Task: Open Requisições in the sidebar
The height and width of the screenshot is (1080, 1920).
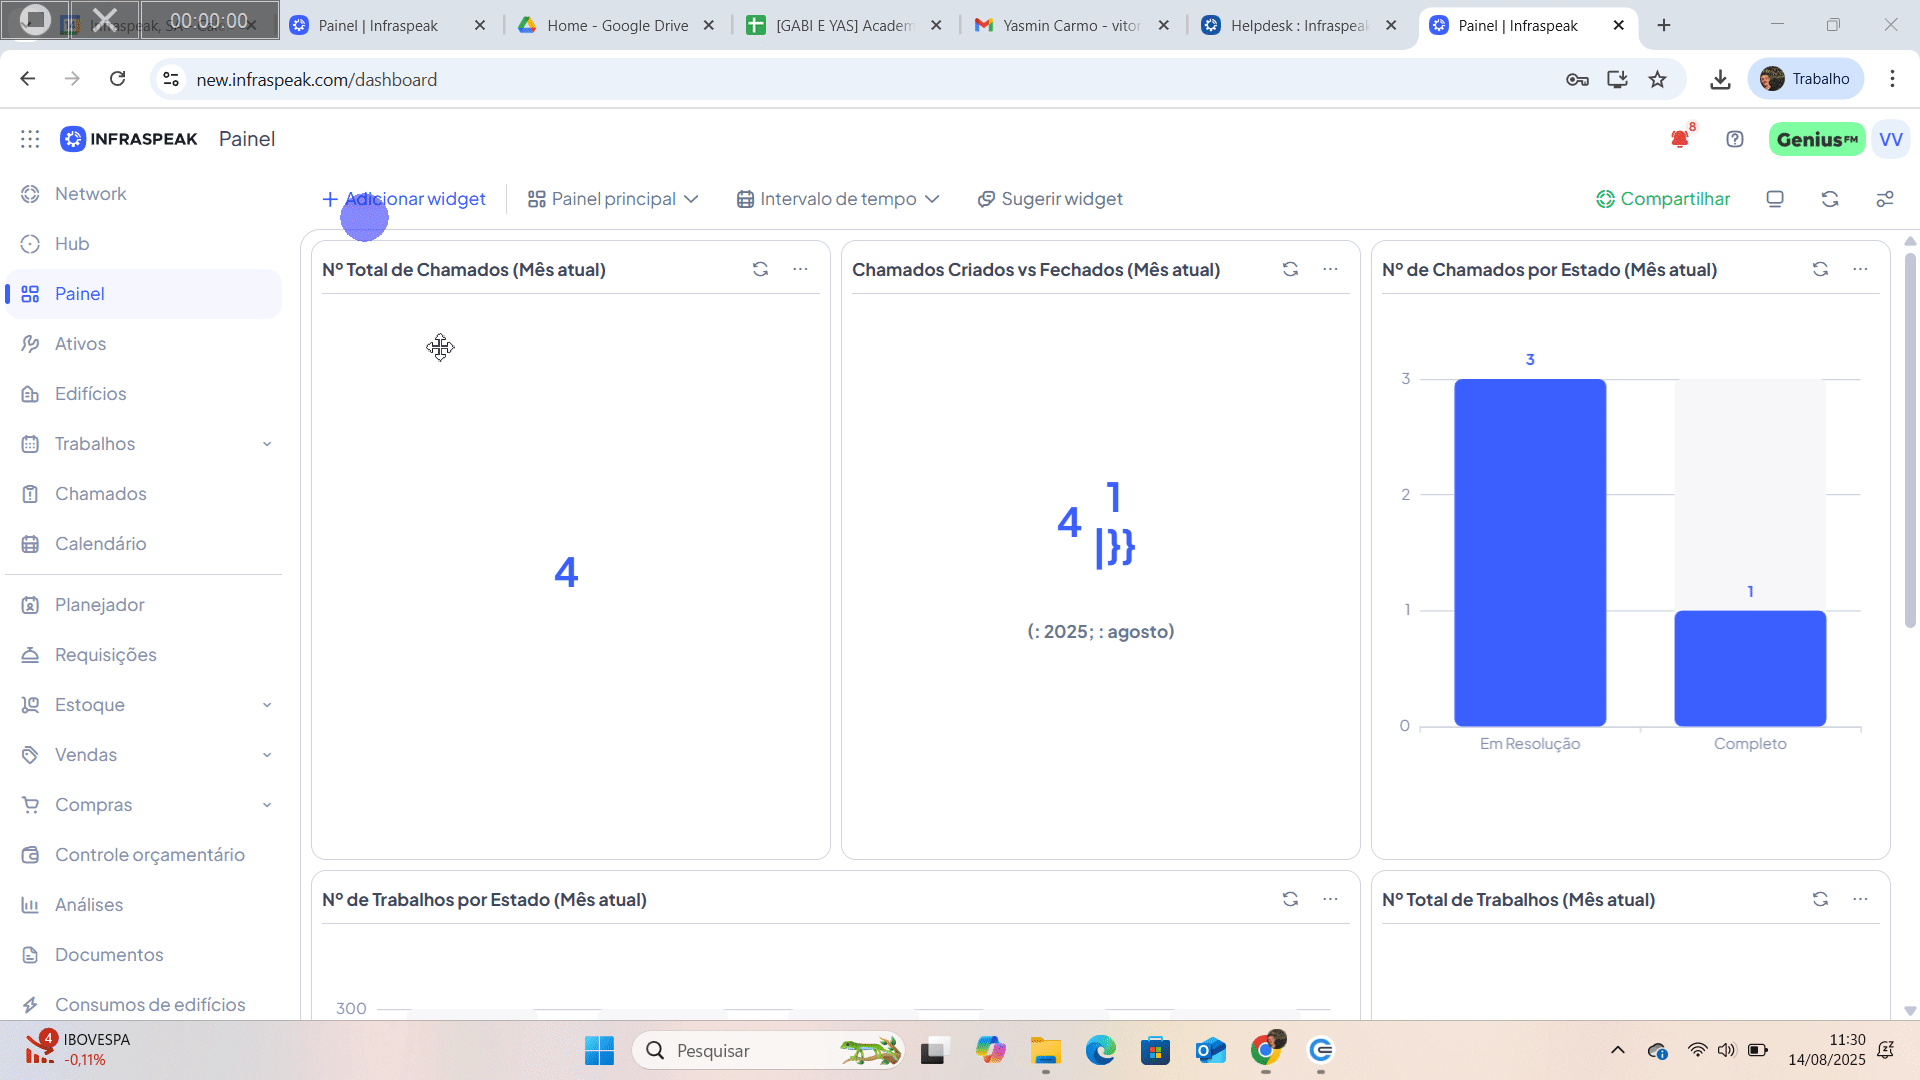Action: pos(144,655)
